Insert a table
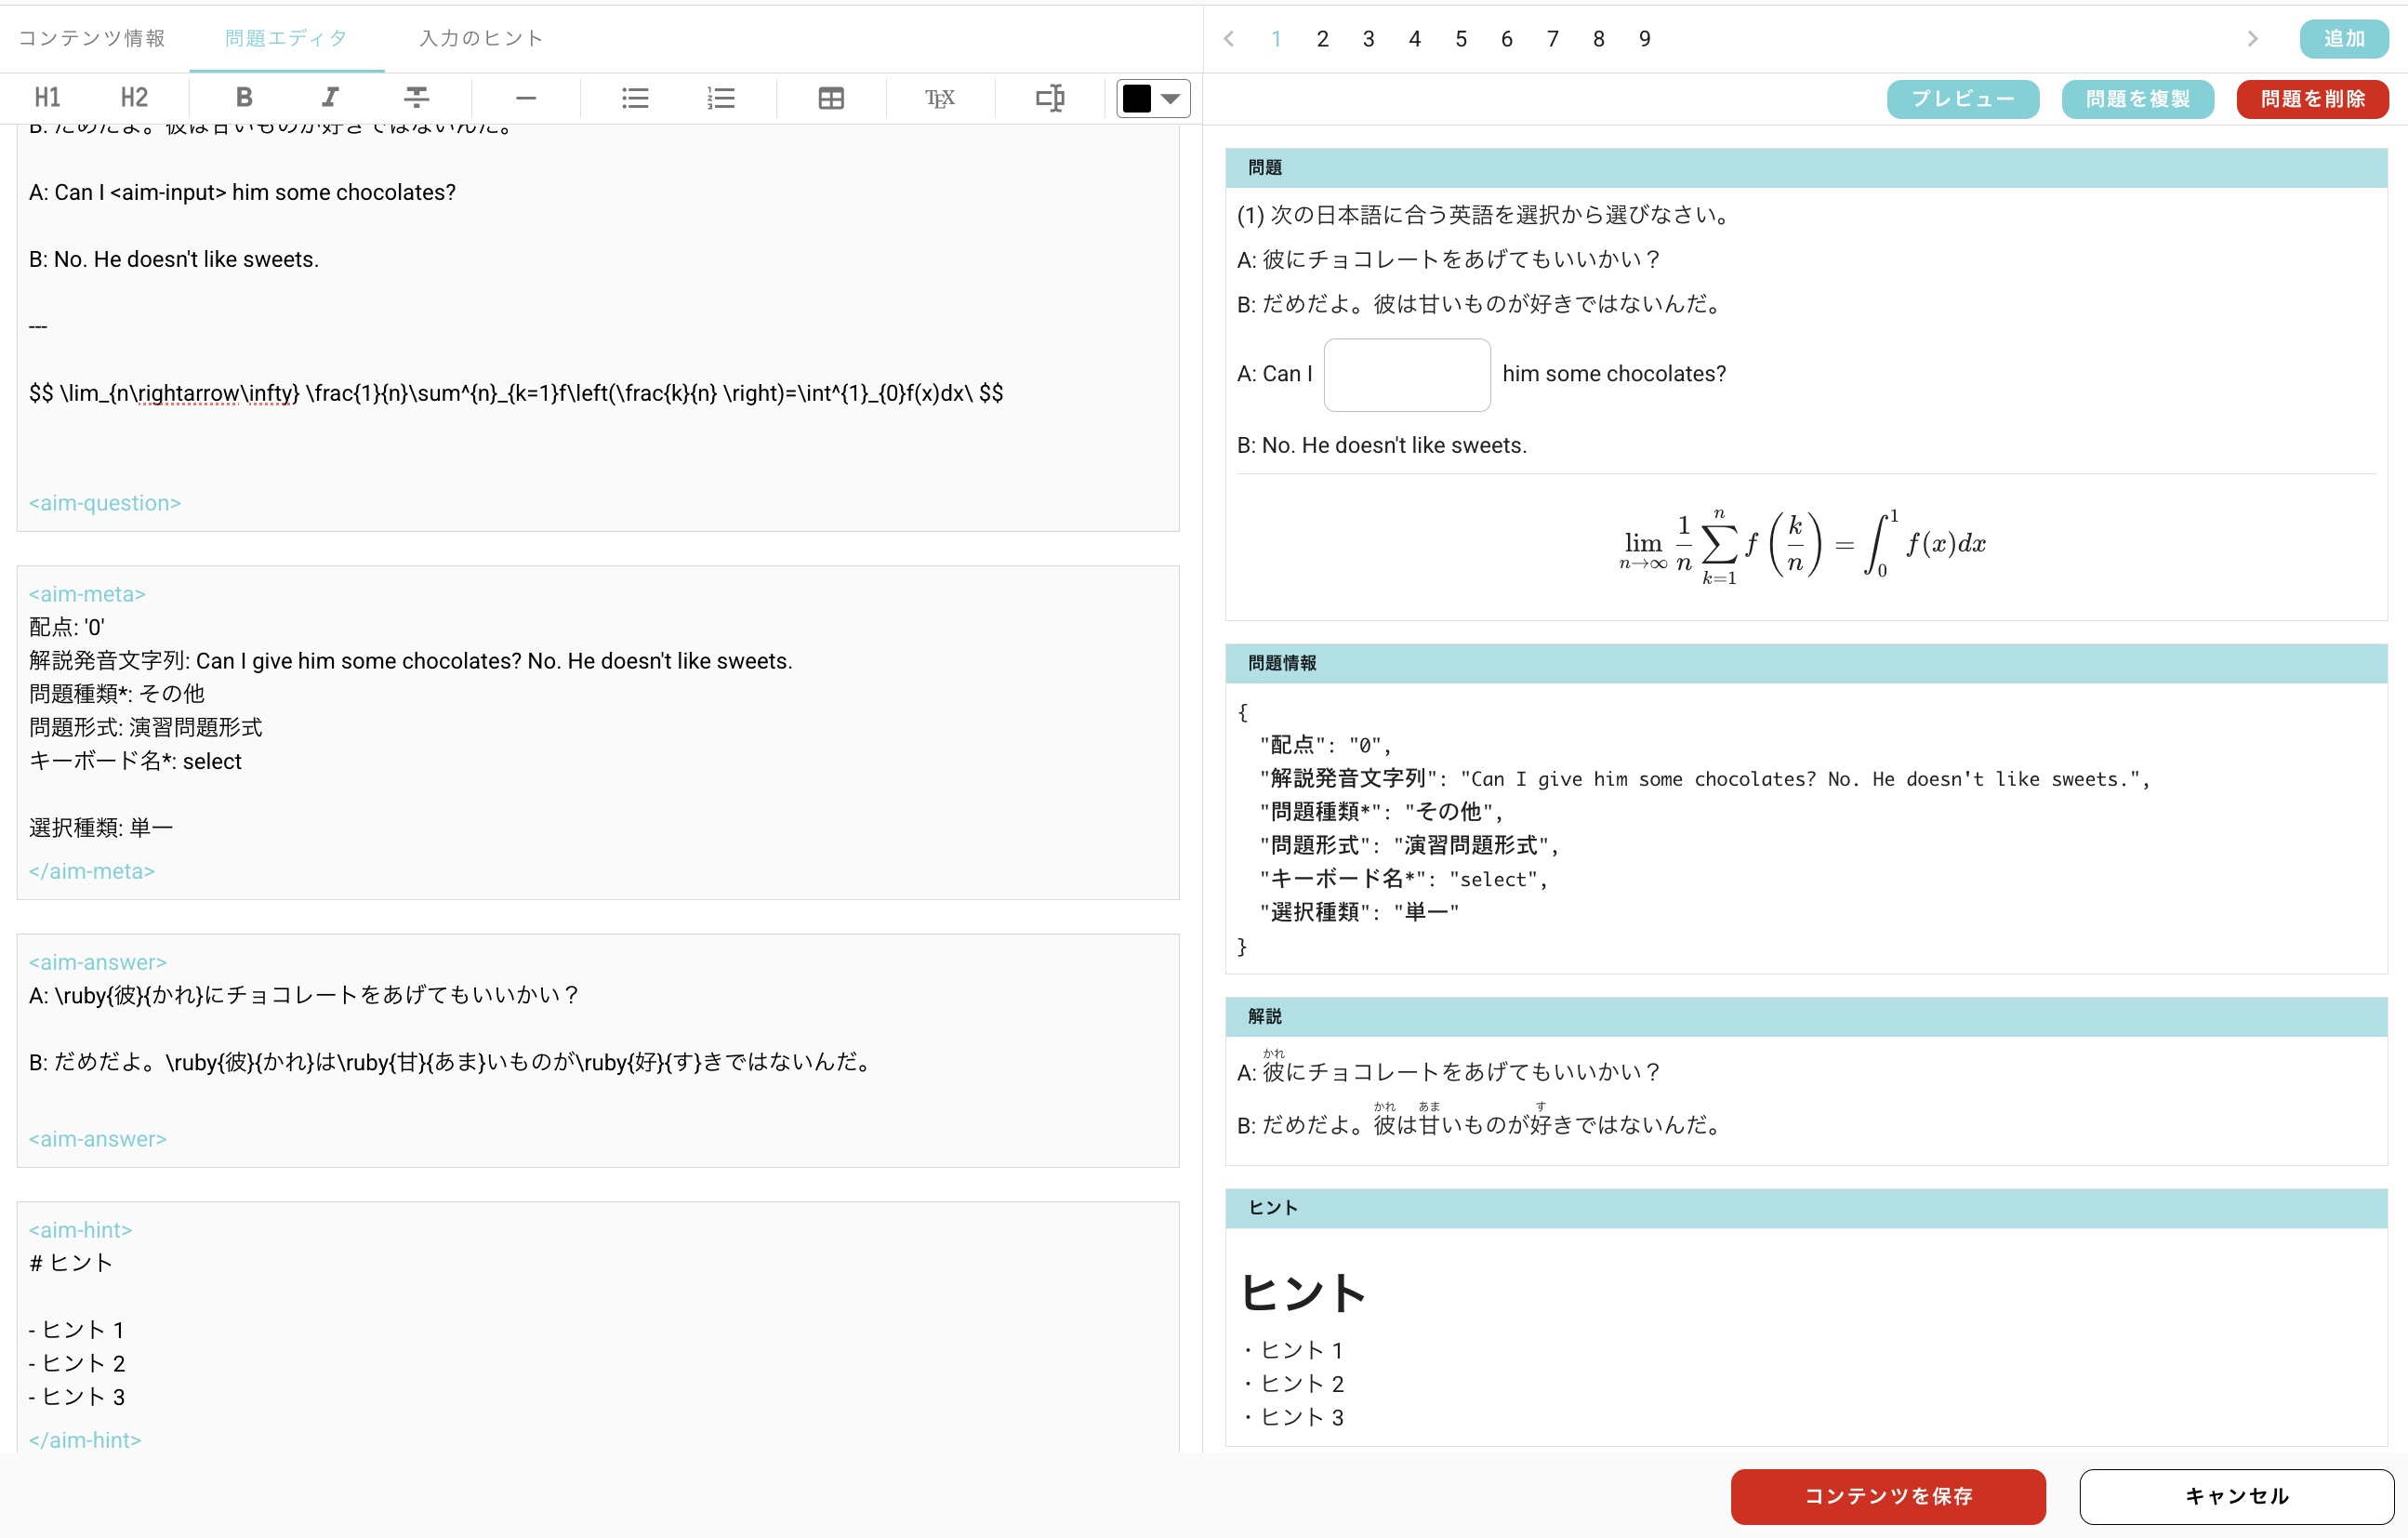The width and height of the screenshot is (2408, 1538). 831,97
